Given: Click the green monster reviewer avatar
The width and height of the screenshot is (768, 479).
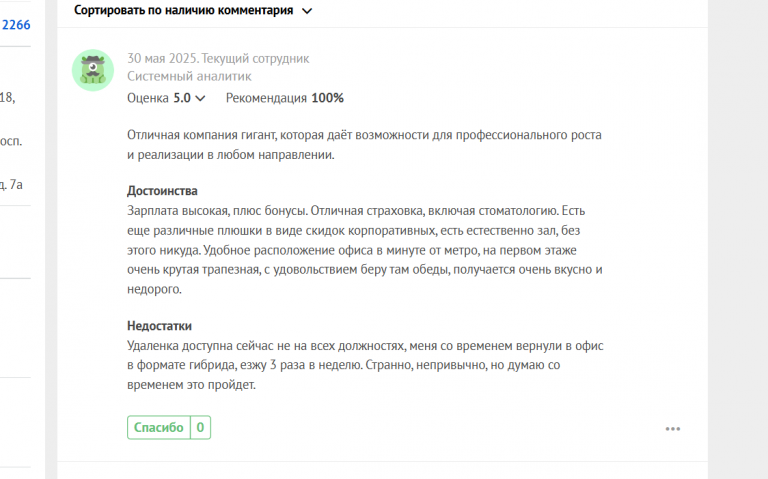Looking at the screenshot, I should tap(93, 70).
